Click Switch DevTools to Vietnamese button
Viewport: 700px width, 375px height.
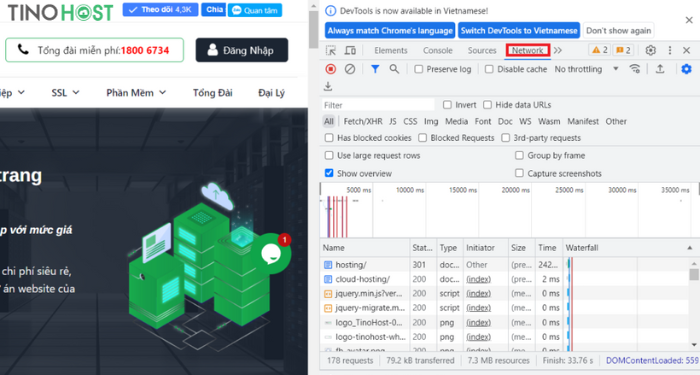(x=519, y=31)
